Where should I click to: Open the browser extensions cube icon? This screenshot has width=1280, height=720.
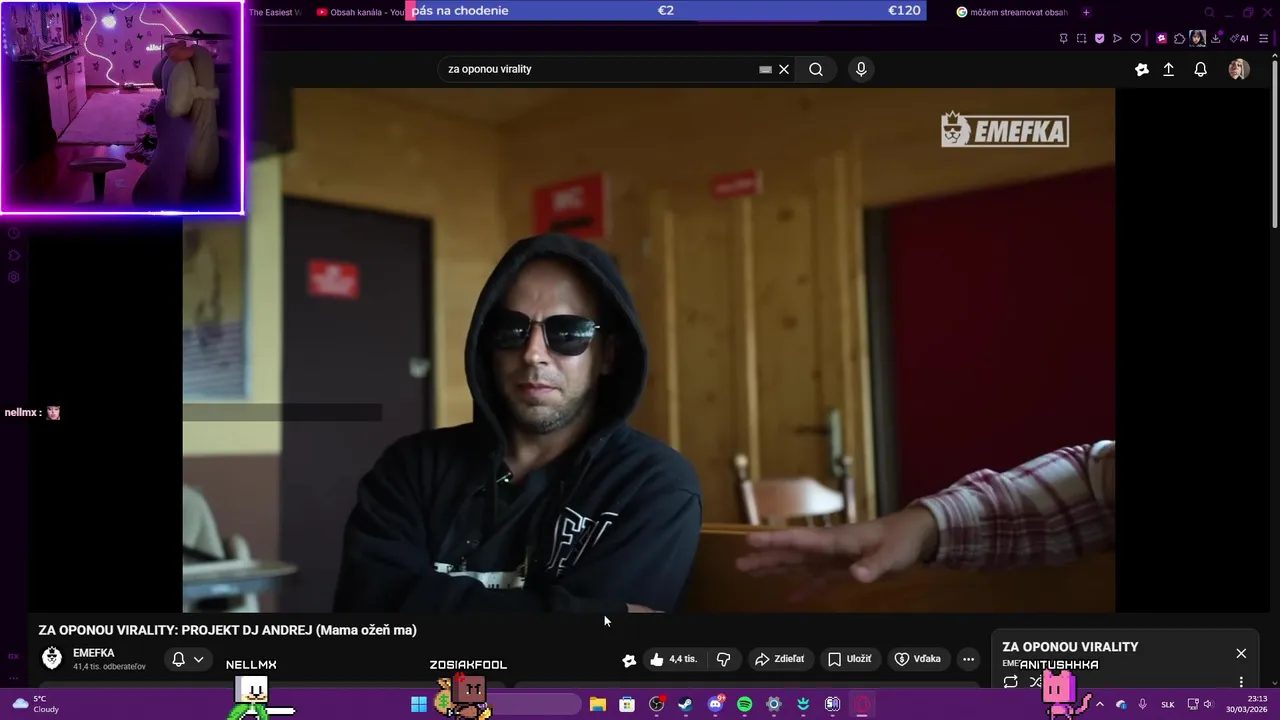click(1179, 38)
